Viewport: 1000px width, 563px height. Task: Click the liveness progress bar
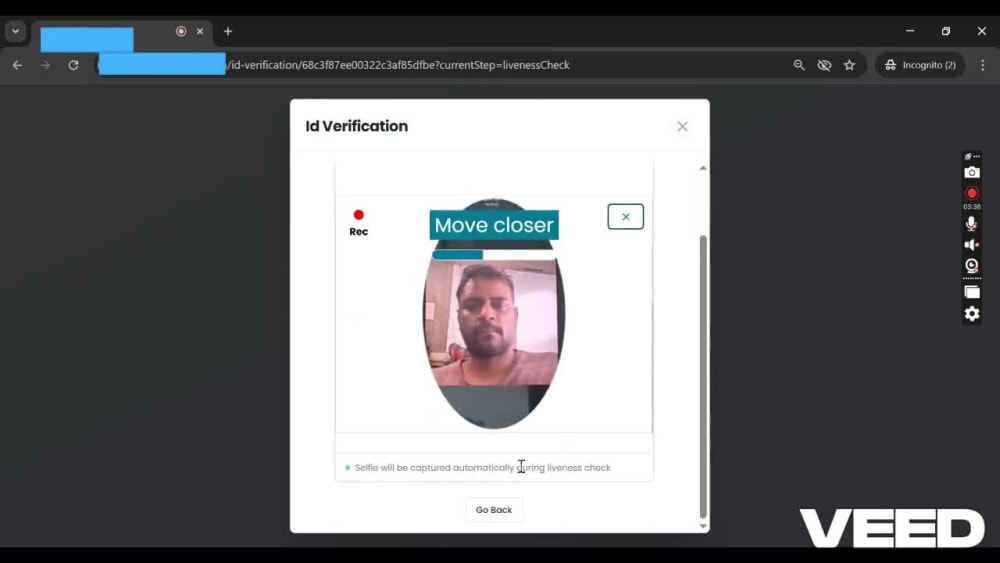pos(493,254)
